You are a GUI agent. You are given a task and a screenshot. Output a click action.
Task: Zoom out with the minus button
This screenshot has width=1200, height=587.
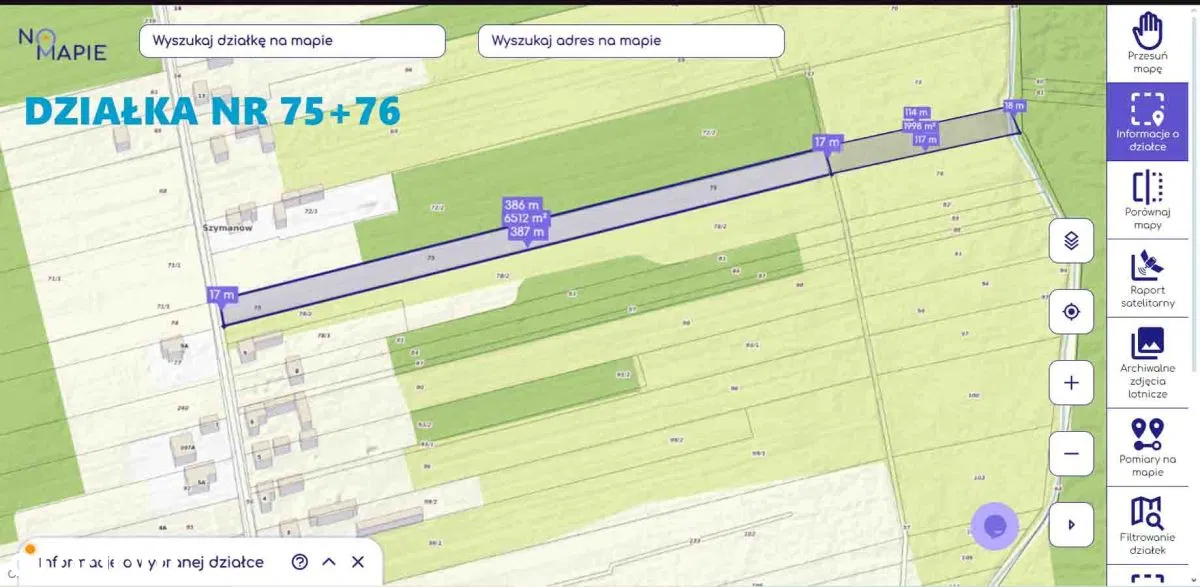click(x=1071, y=454)
